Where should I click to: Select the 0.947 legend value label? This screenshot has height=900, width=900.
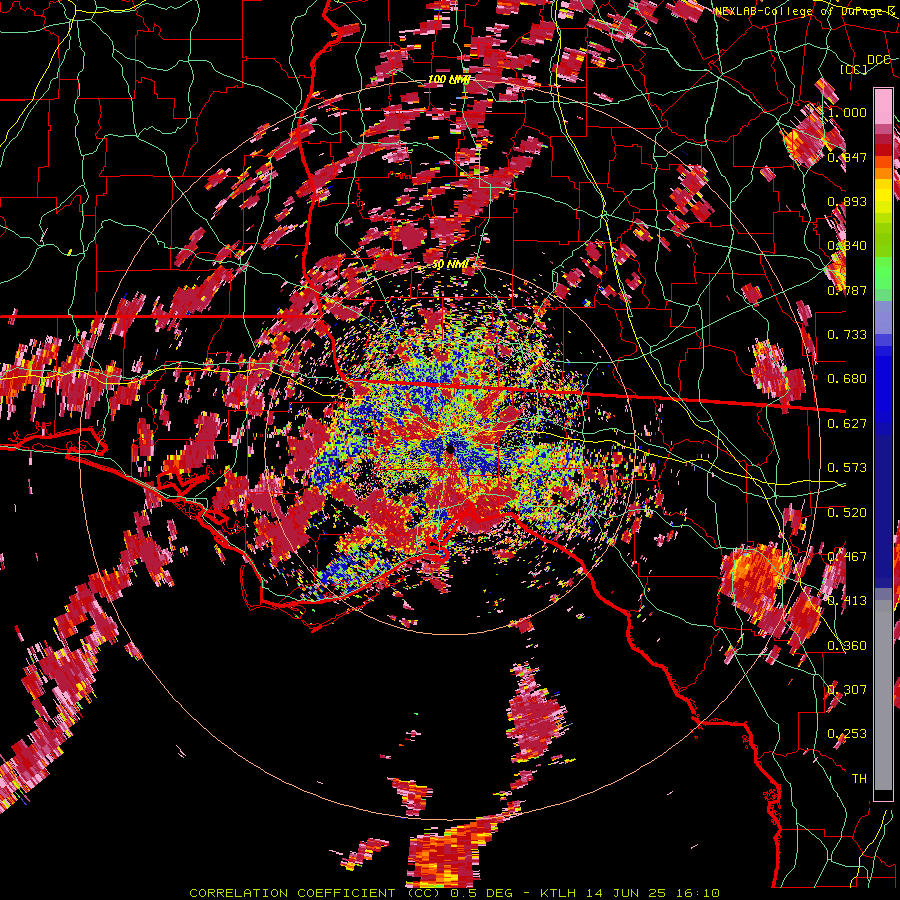[847, 157]
